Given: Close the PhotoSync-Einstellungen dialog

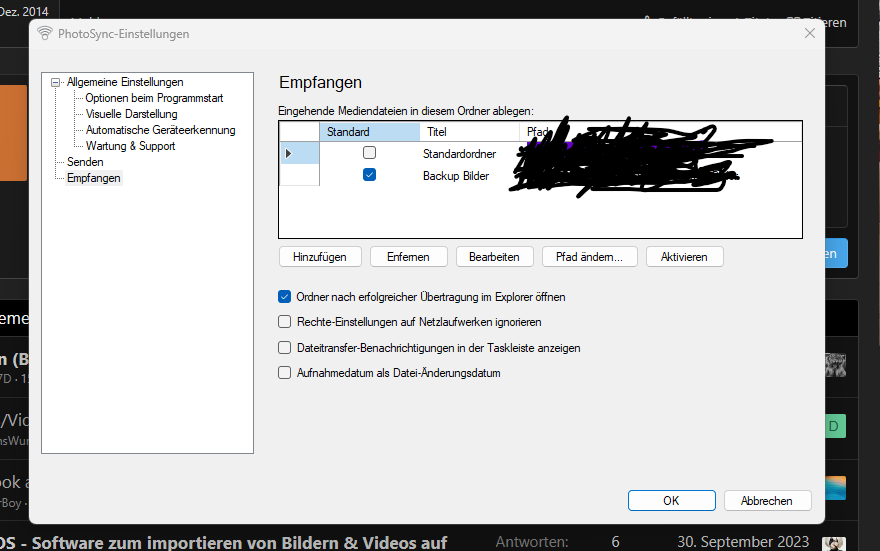Looking at the screenshot, I should pos(810,33).
